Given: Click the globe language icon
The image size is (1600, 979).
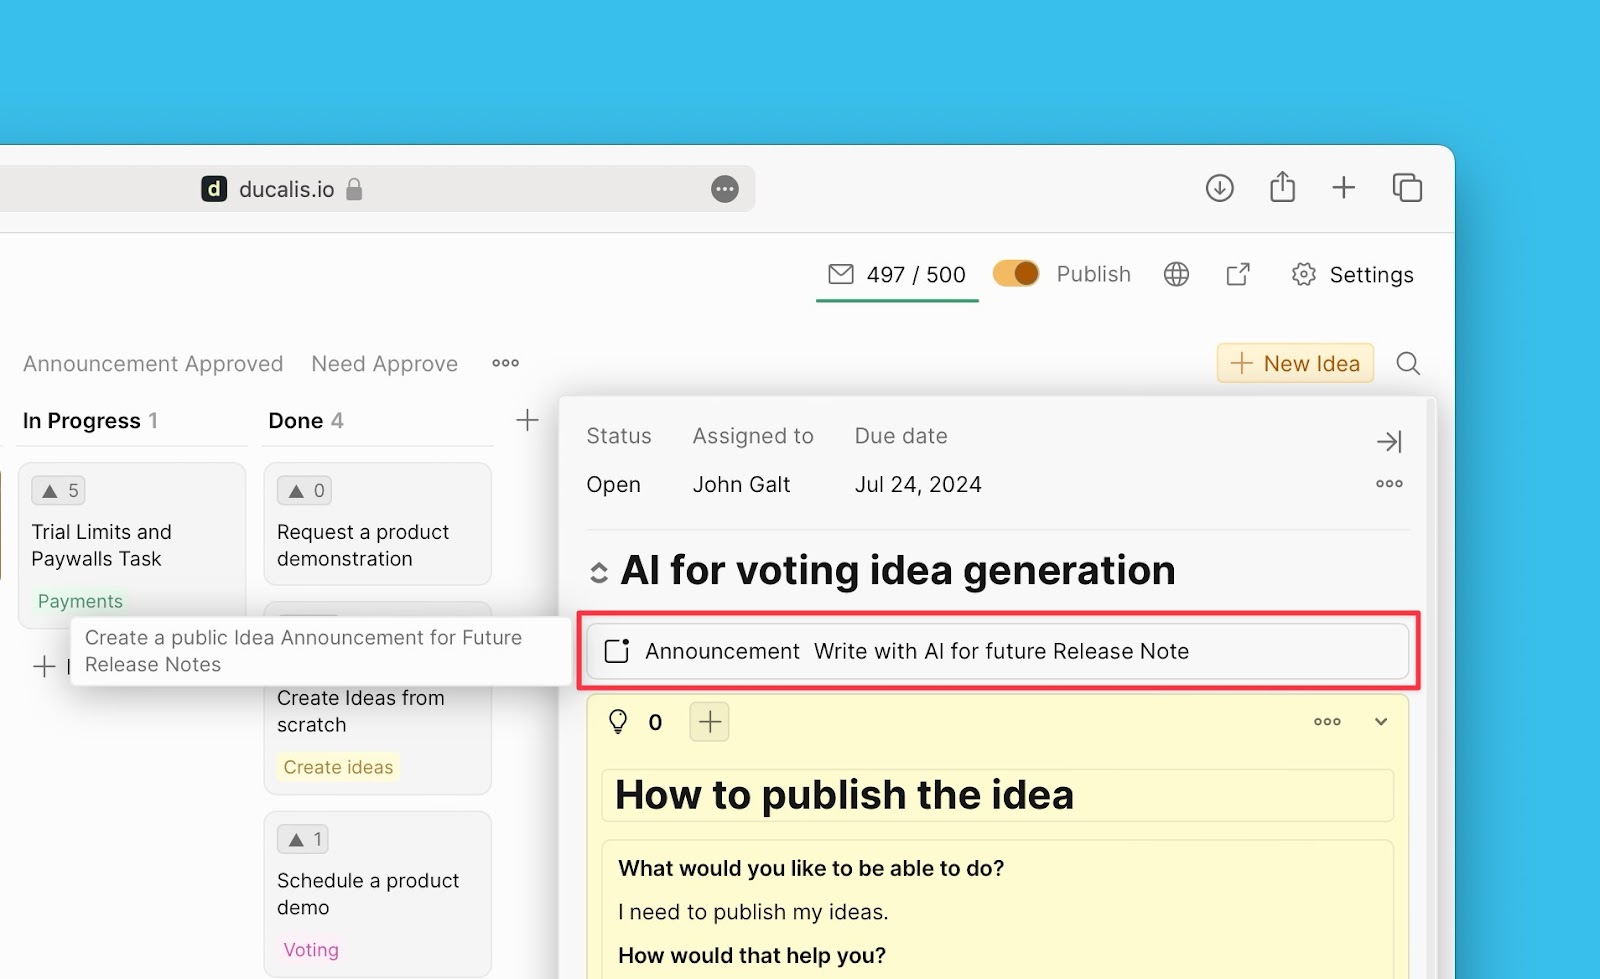Looking at the screenshot, I should click(1176, 274).
